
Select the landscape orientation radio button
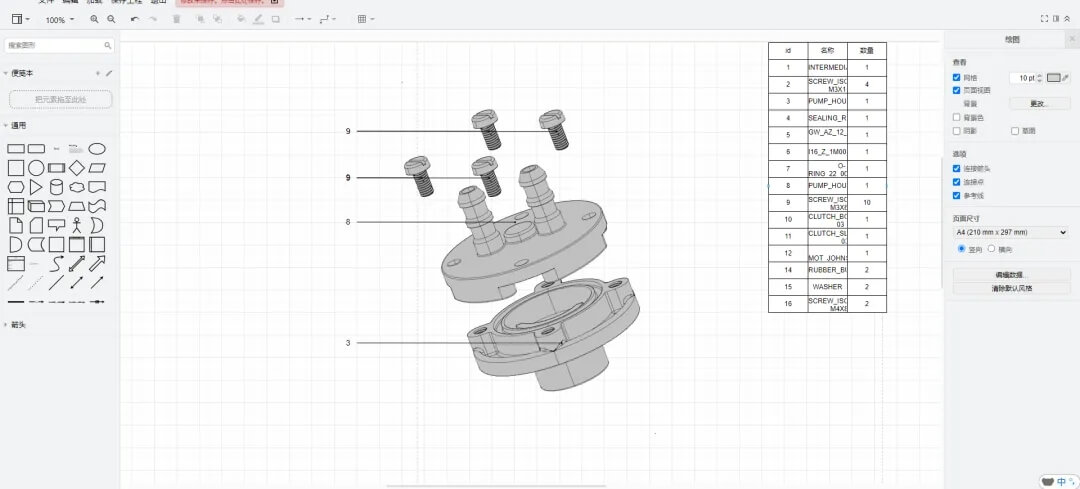[992, 249]
